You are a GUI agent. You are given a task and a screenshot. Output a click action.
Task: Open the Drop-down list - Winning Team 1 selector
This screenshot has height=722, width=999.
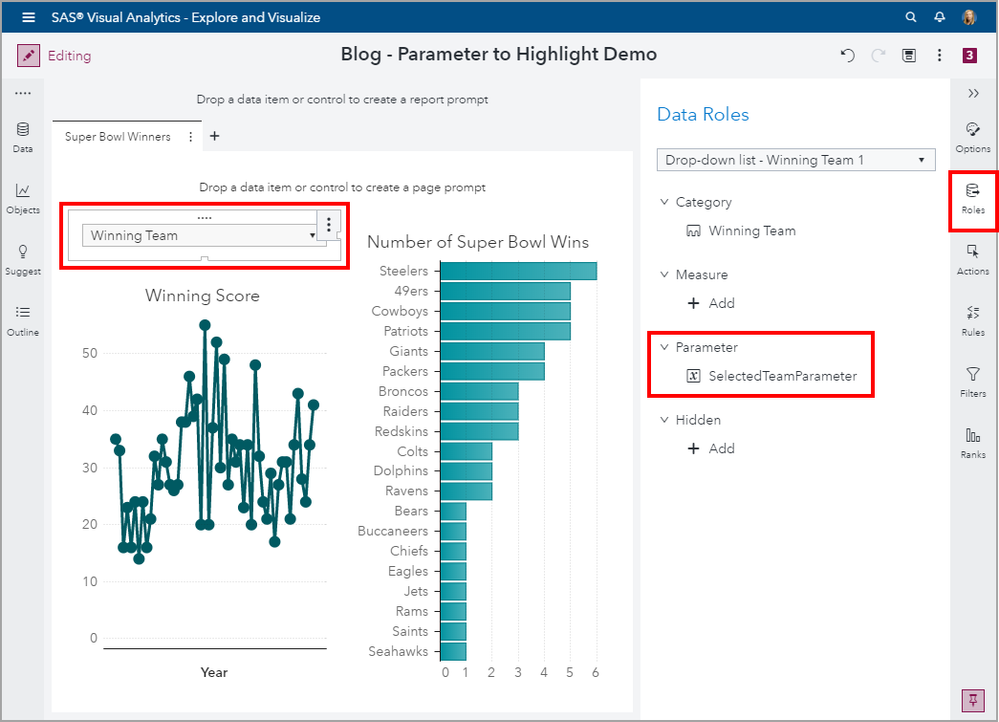pos(795,160)
